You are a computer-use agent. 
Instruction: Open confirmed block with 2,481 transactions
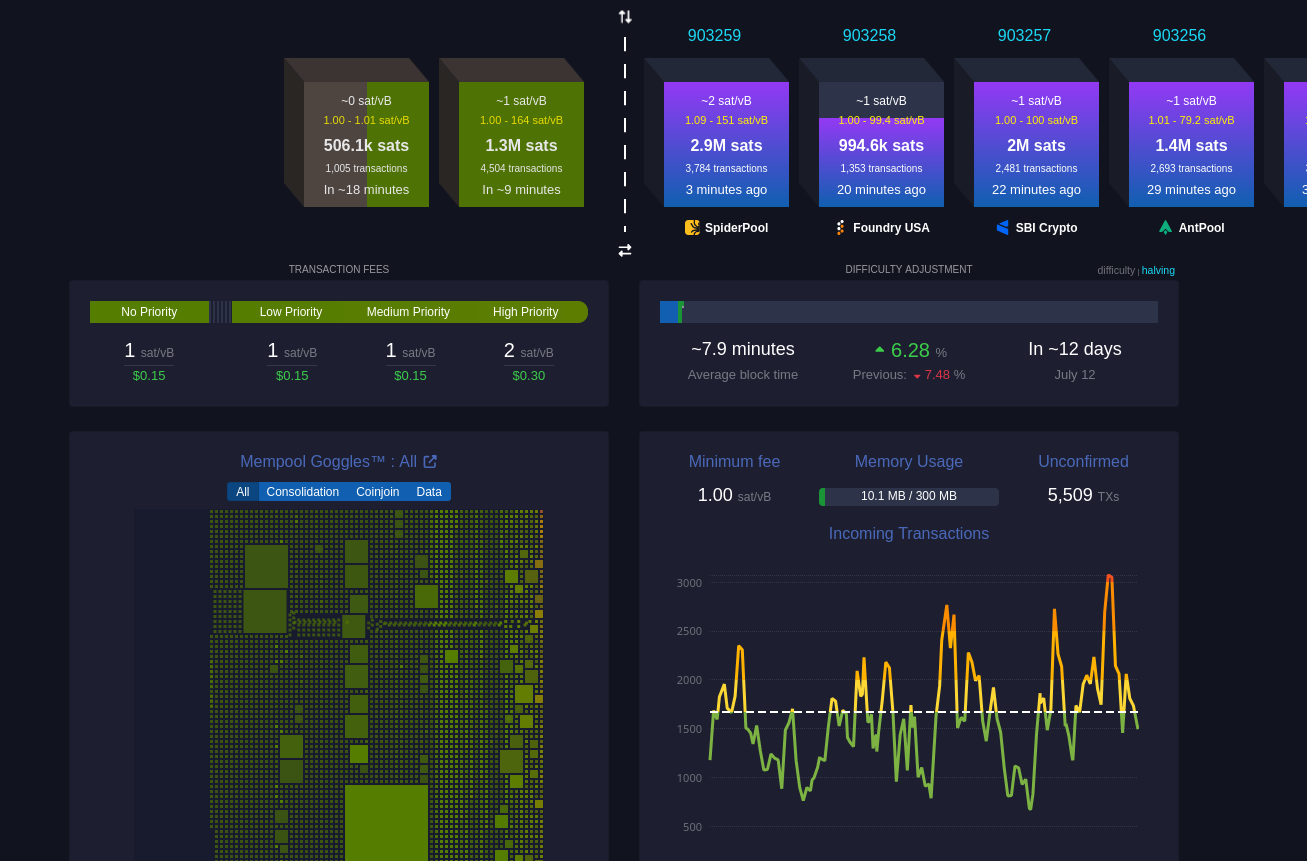(1036, 144)
